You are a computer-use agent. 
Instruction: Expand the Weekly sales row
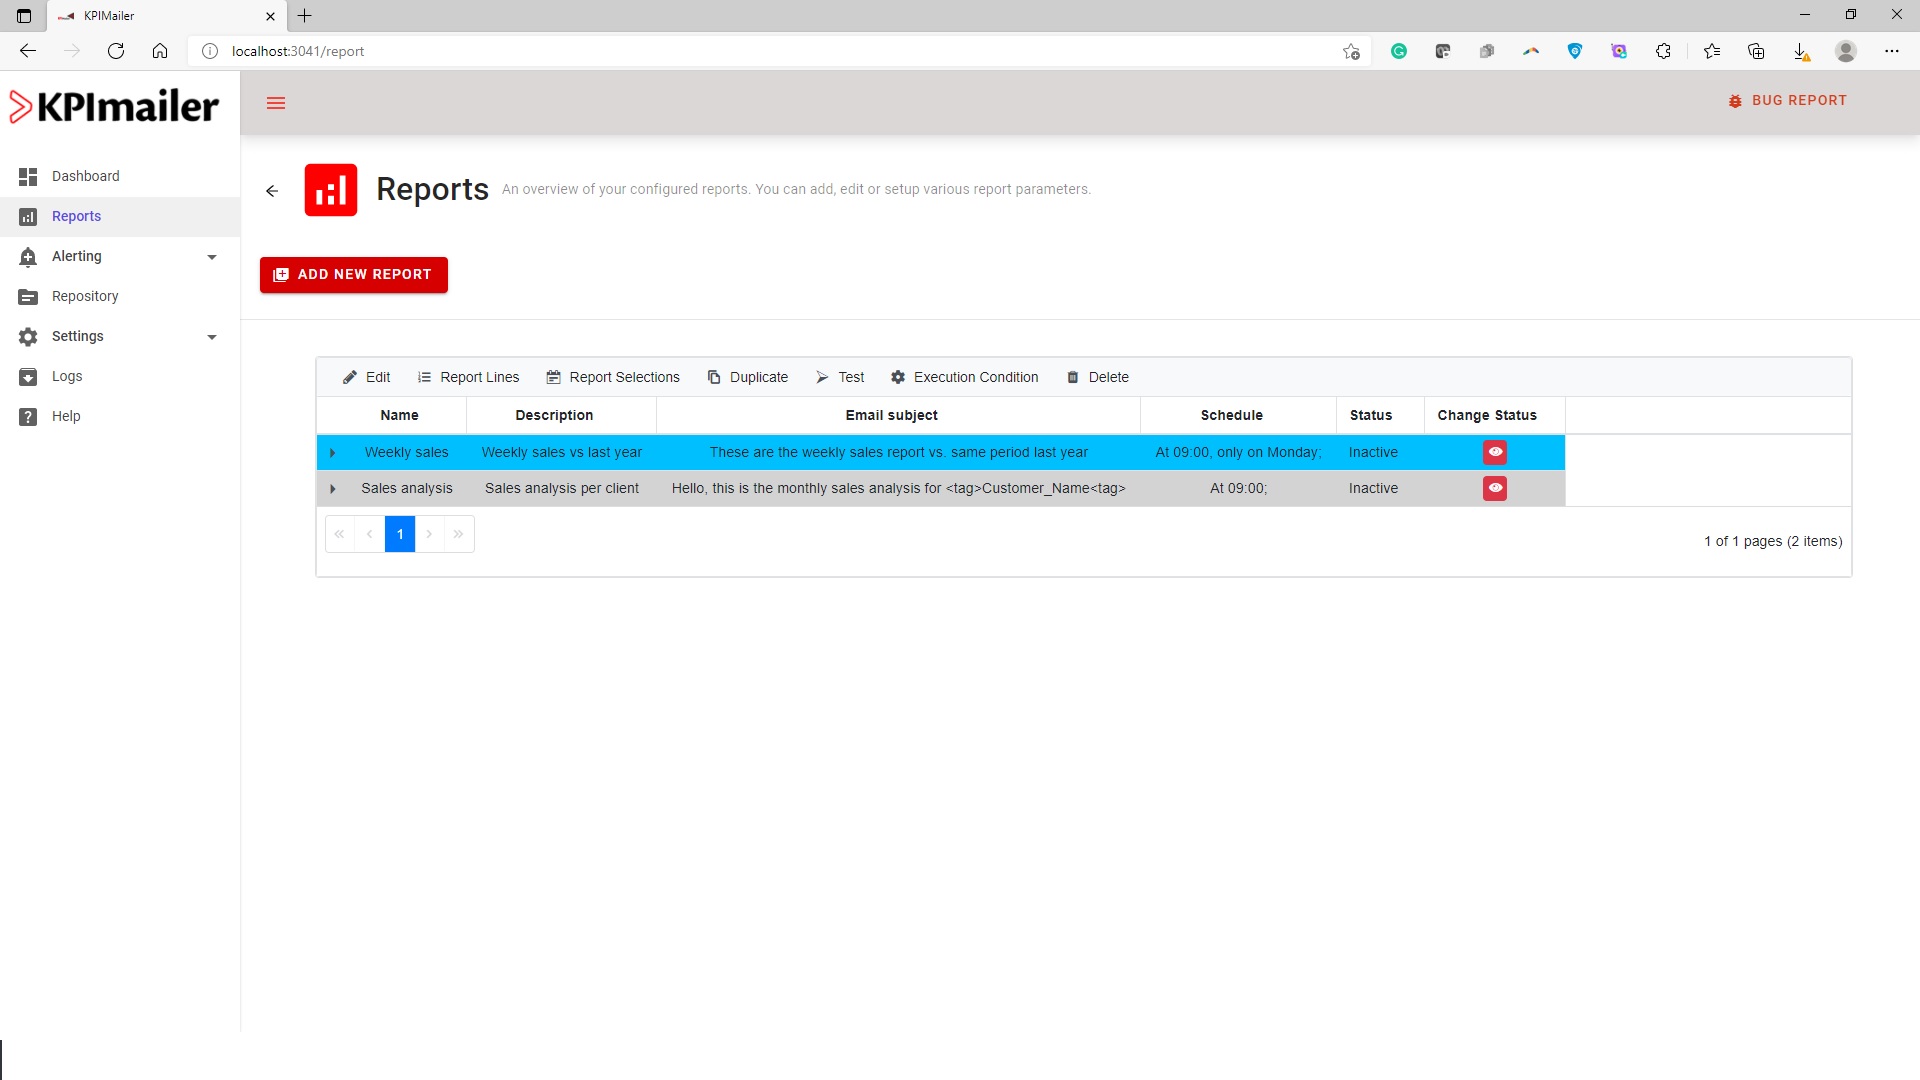click(x=333, y=453)
